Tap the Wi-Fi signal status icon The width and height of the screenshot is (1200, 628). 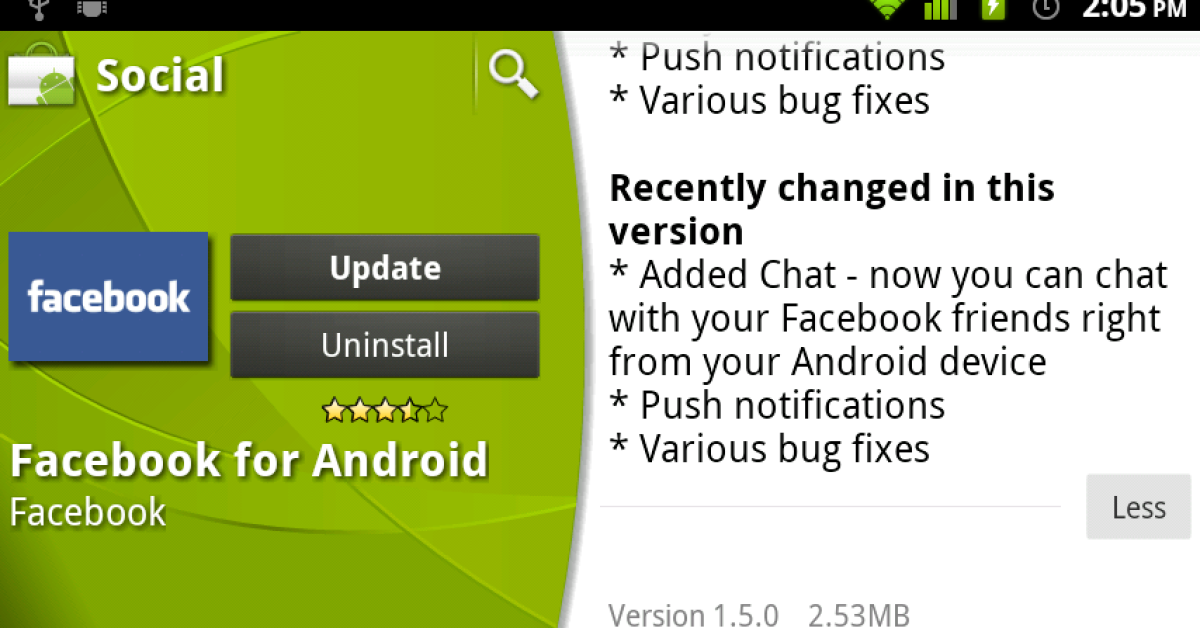click(888, 10)
